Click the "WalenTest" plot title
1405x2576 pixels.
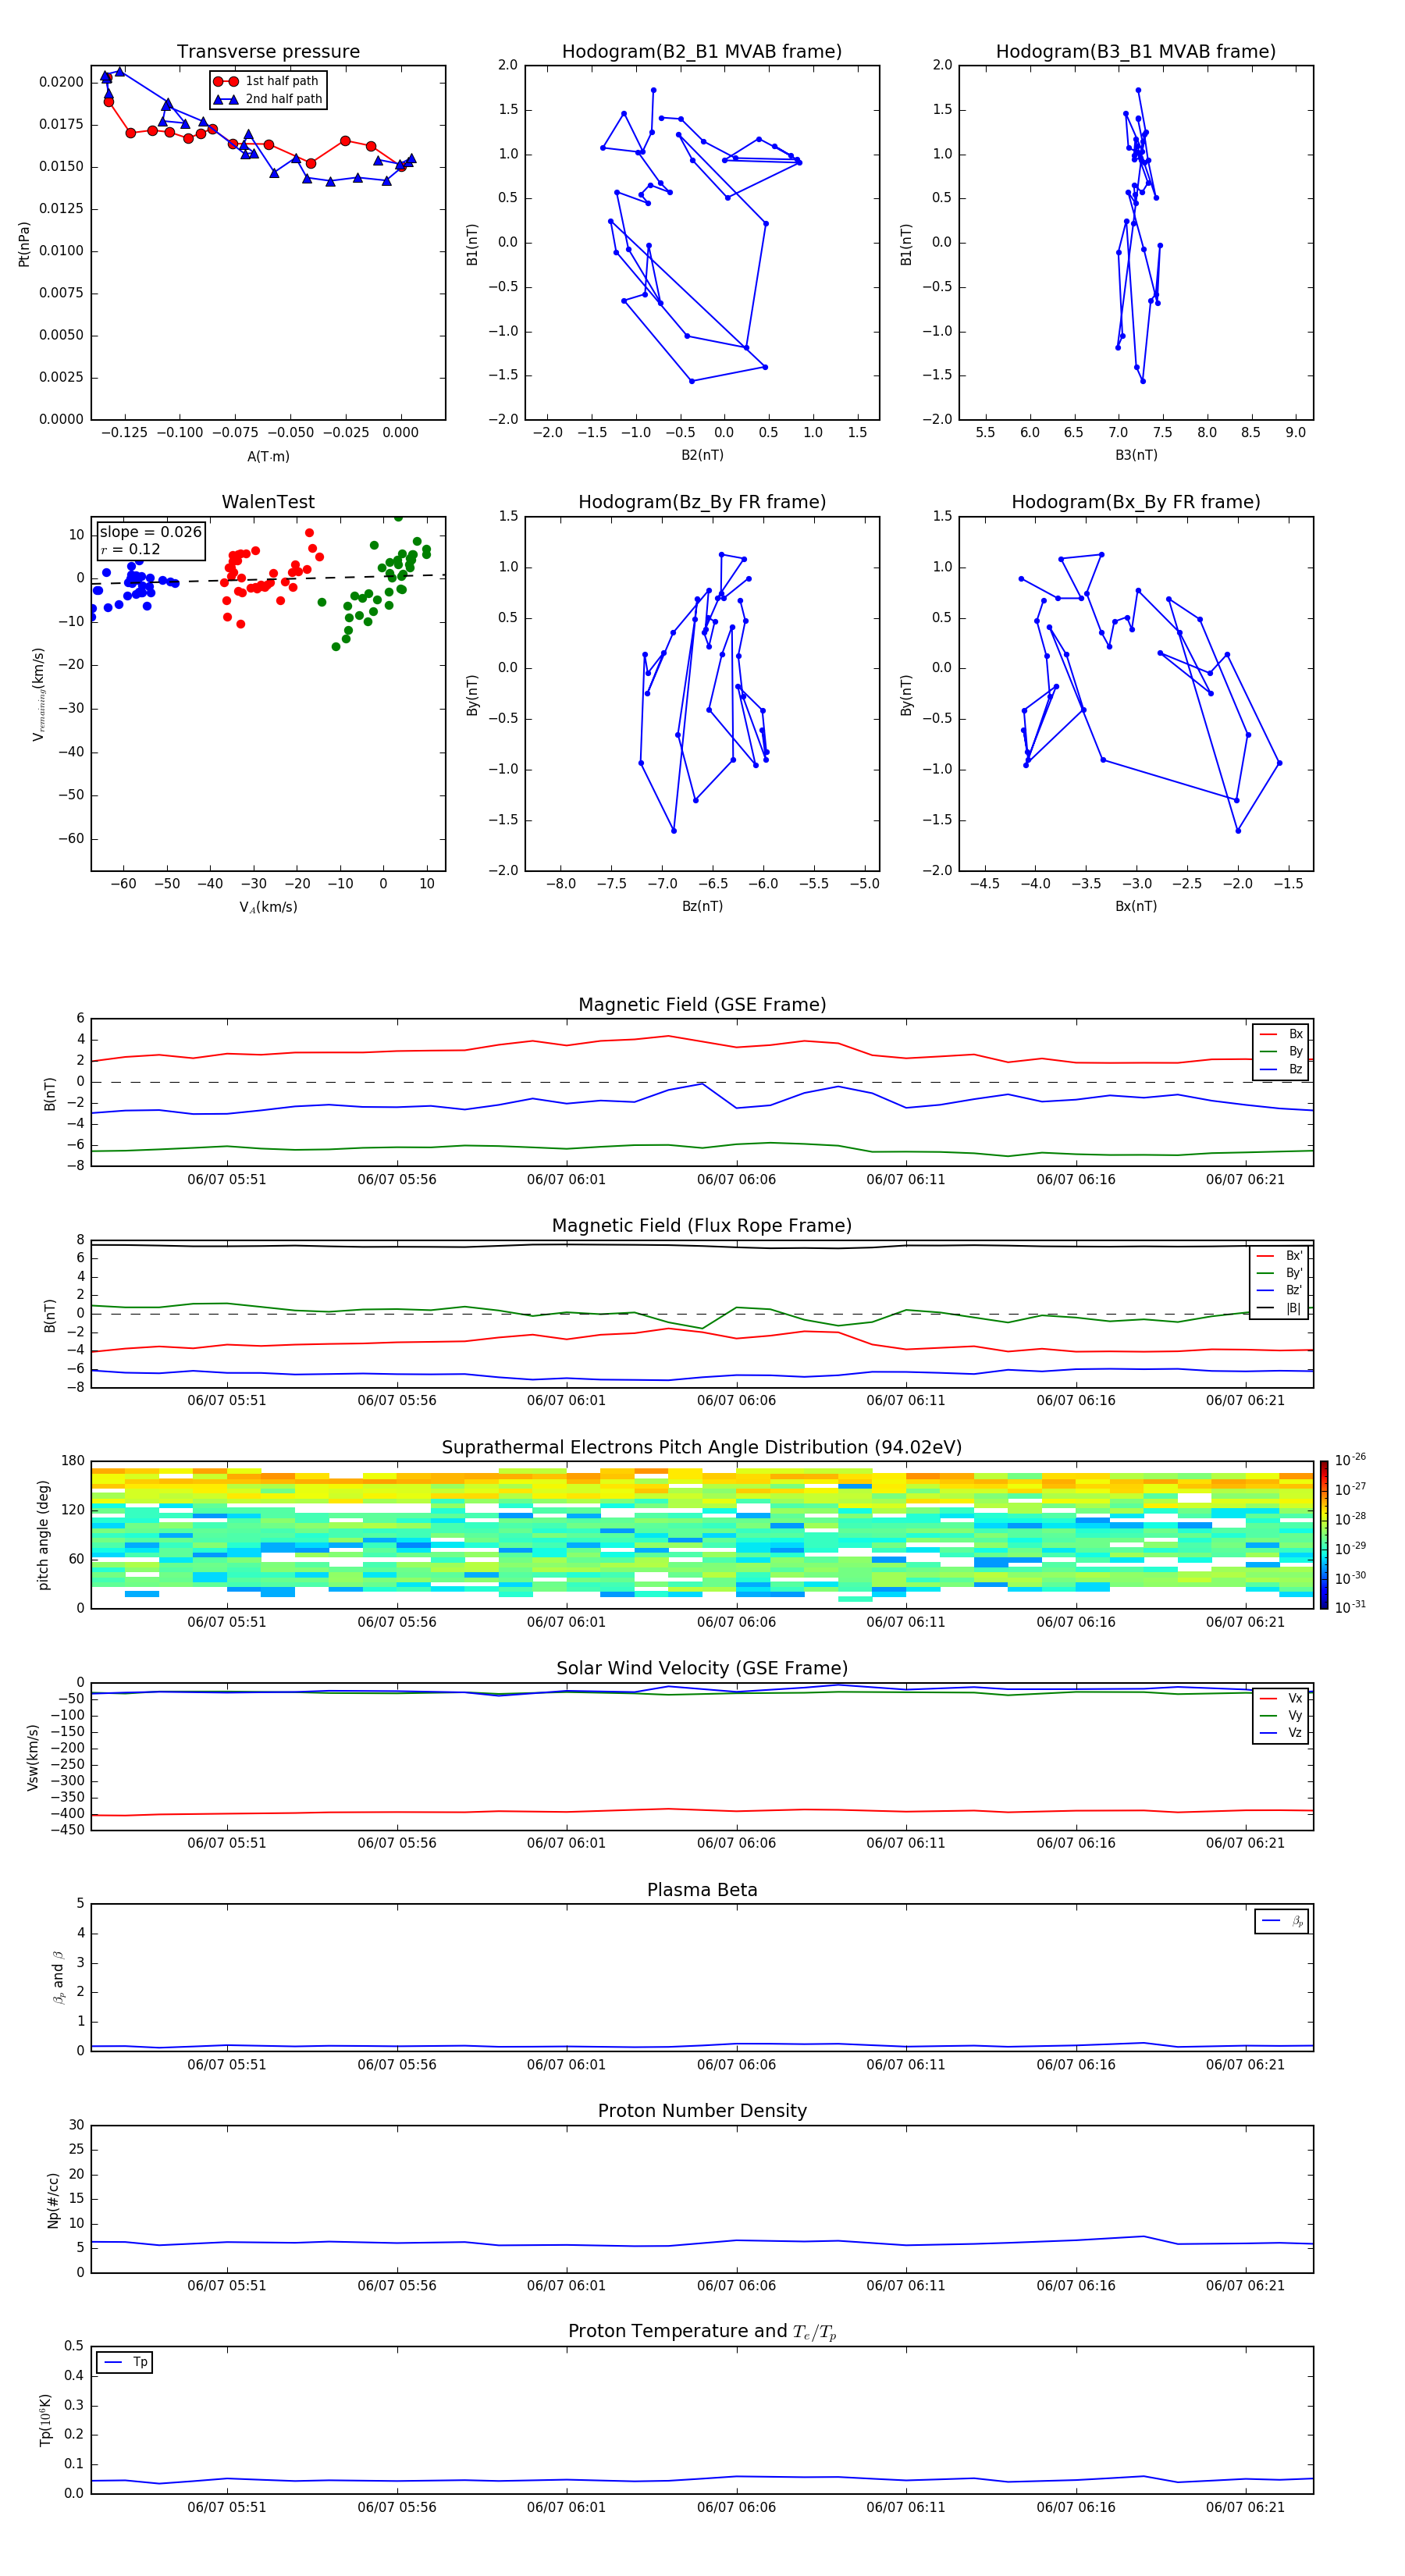pyautogui.click(x=268, y=502)
